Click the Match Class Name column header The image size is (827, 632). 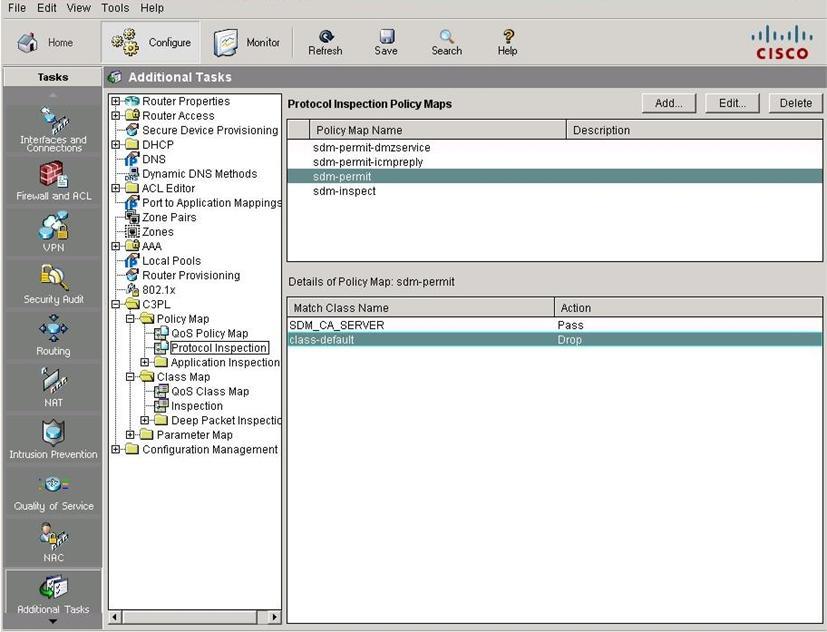pos(421,308)
